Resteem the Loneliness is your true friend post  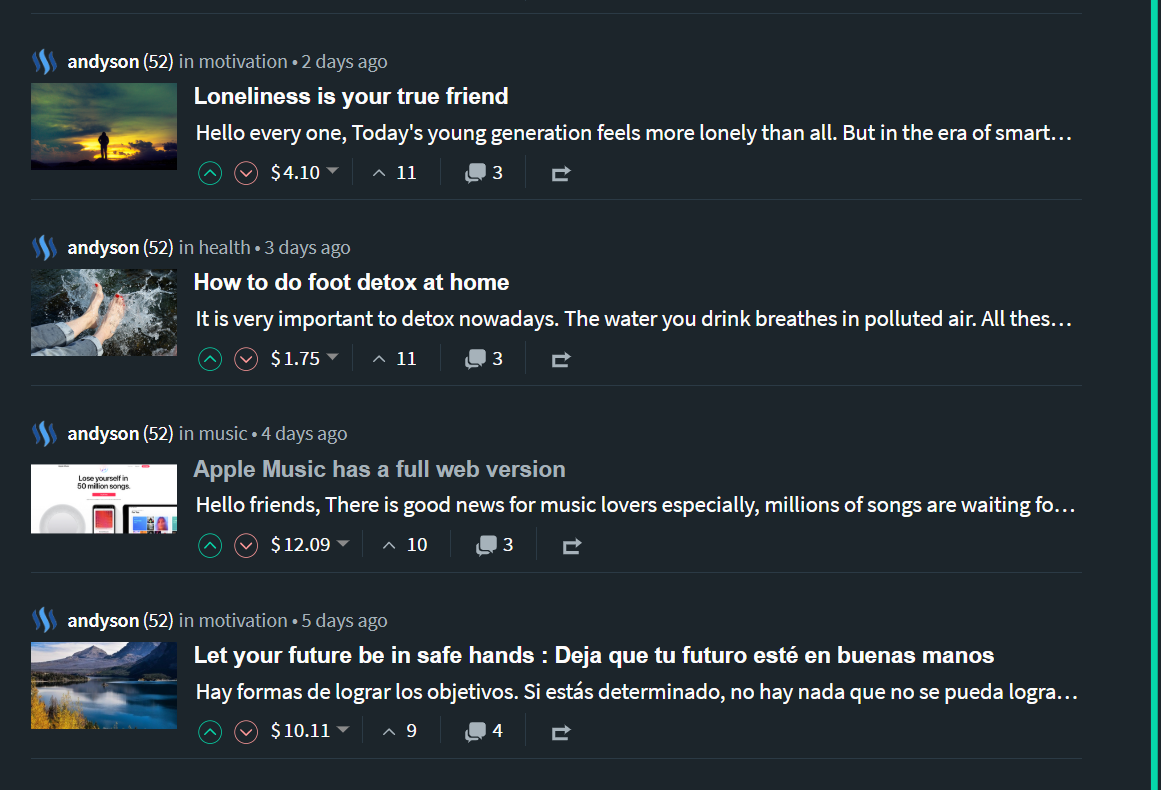[x=561, y=174]
